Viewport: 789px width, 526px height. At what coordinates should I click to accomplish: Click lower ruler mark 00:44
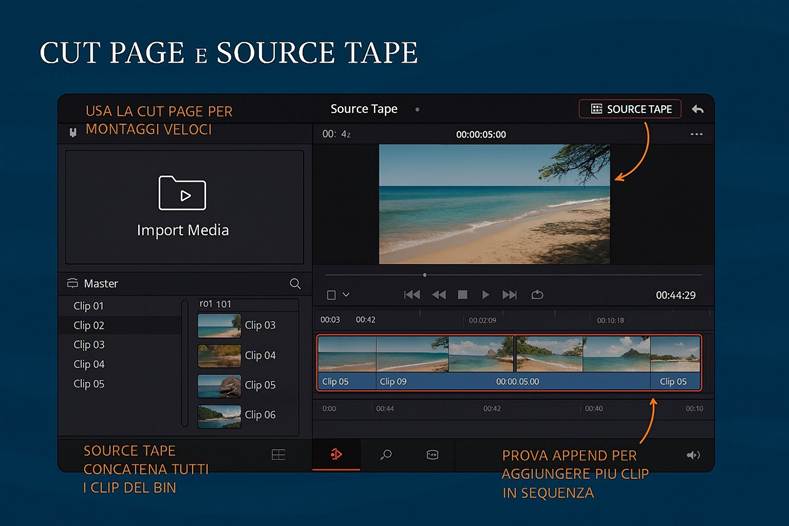click(385, 409)
